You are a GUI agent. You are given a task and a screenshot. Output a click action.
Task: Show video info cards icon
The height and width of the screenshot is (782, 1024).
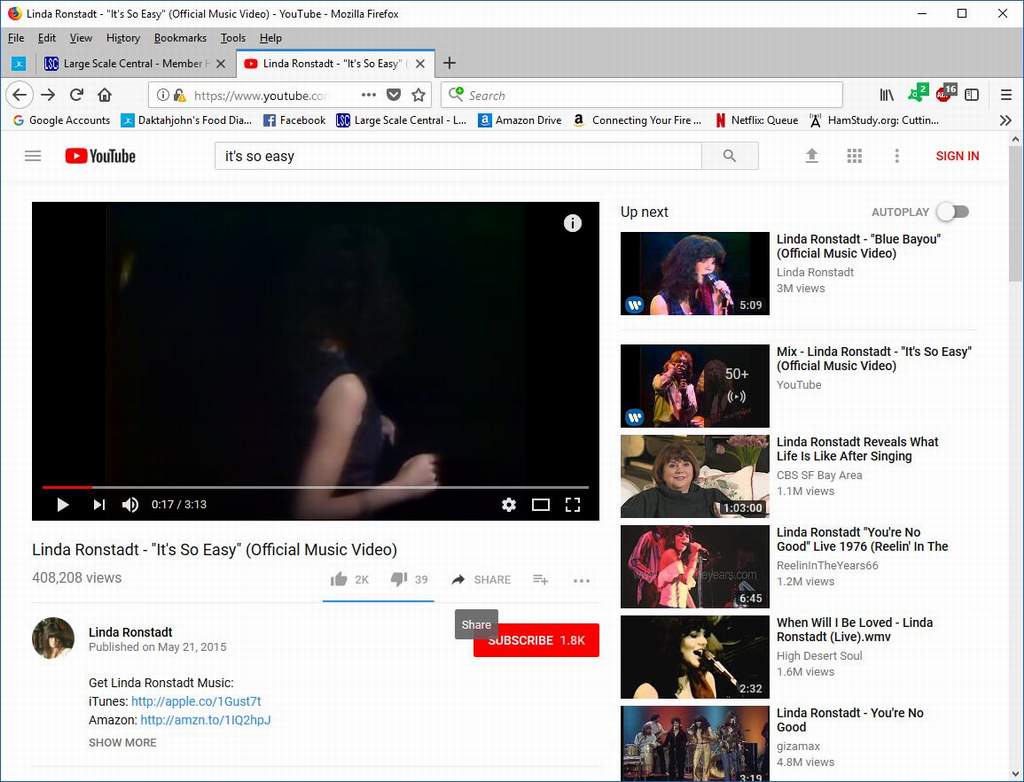pyautogui.click(x=573, y=223)
